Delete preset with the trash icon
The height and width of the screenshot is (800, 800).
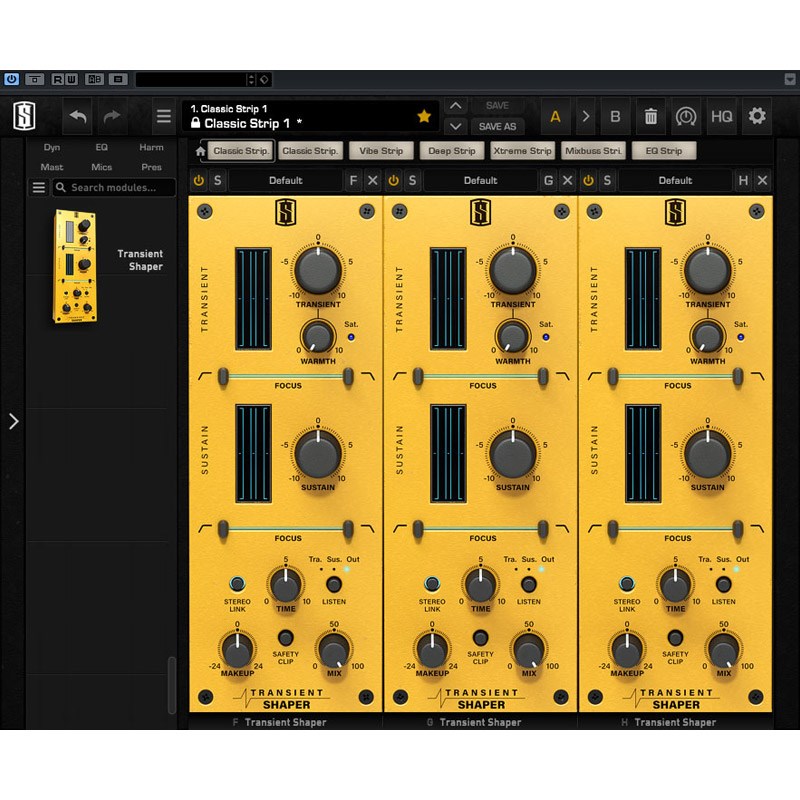tap(651, 116)
